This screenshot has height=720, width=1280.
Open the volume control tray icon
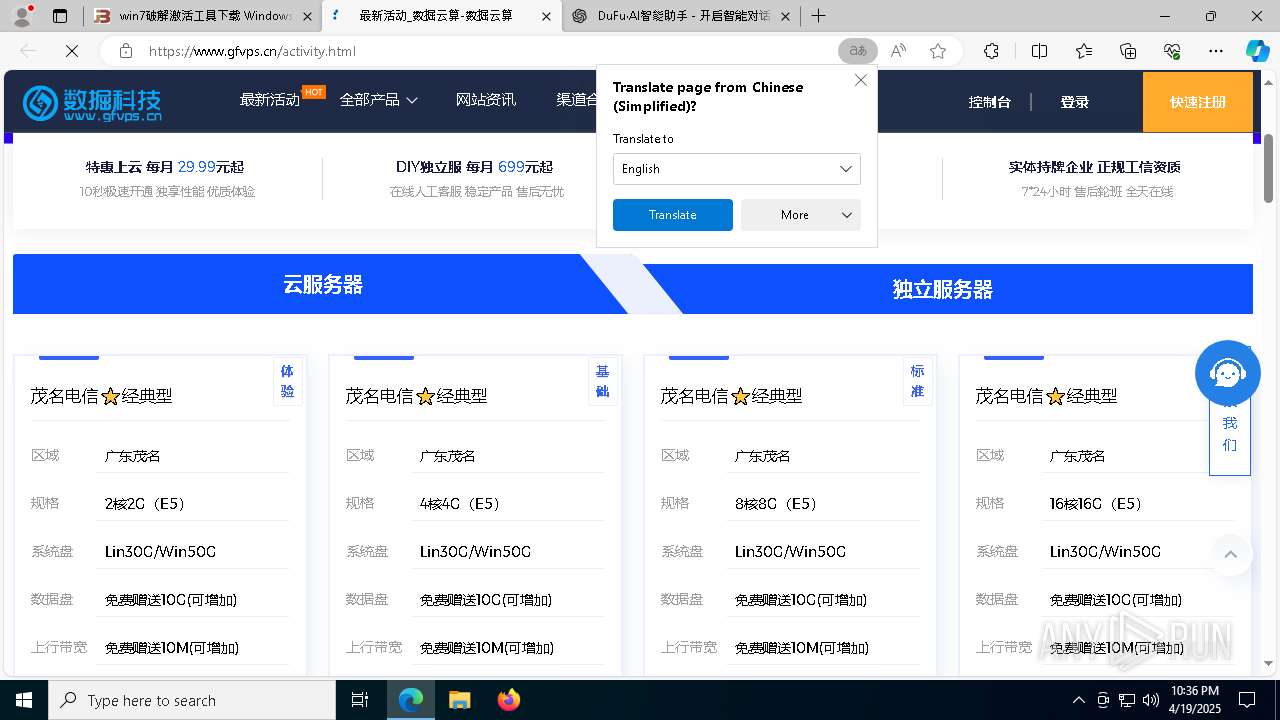point(1151,700)
